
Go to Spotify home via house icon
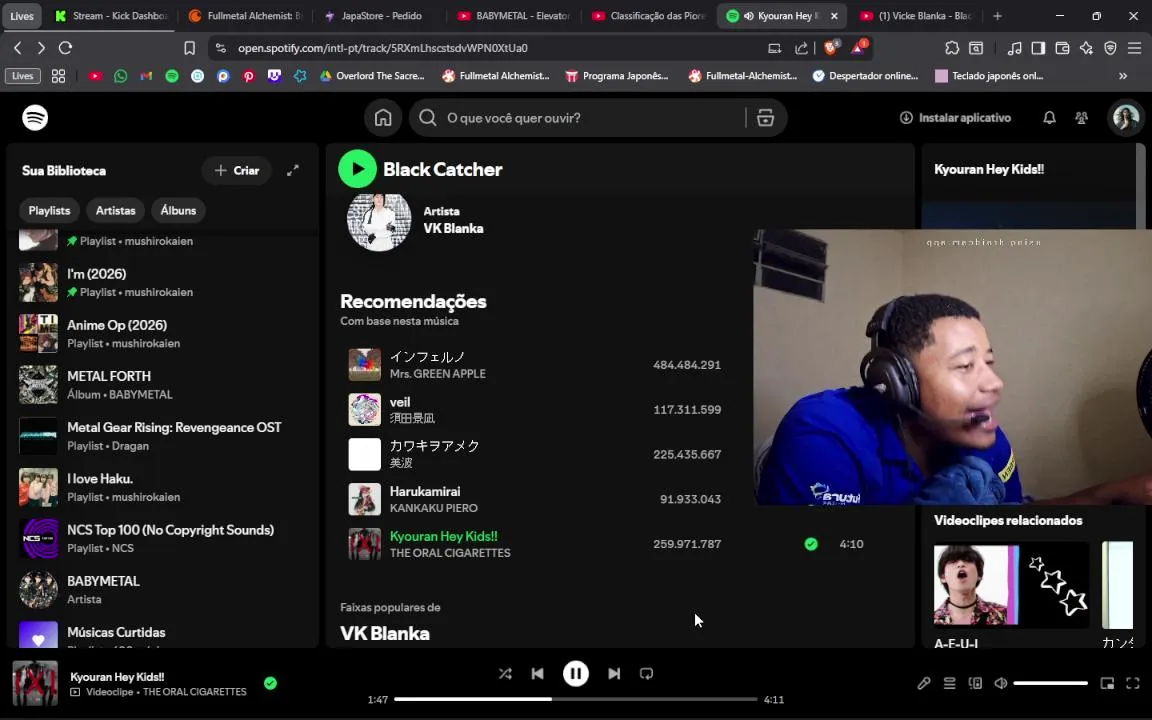tap(383, 118)
